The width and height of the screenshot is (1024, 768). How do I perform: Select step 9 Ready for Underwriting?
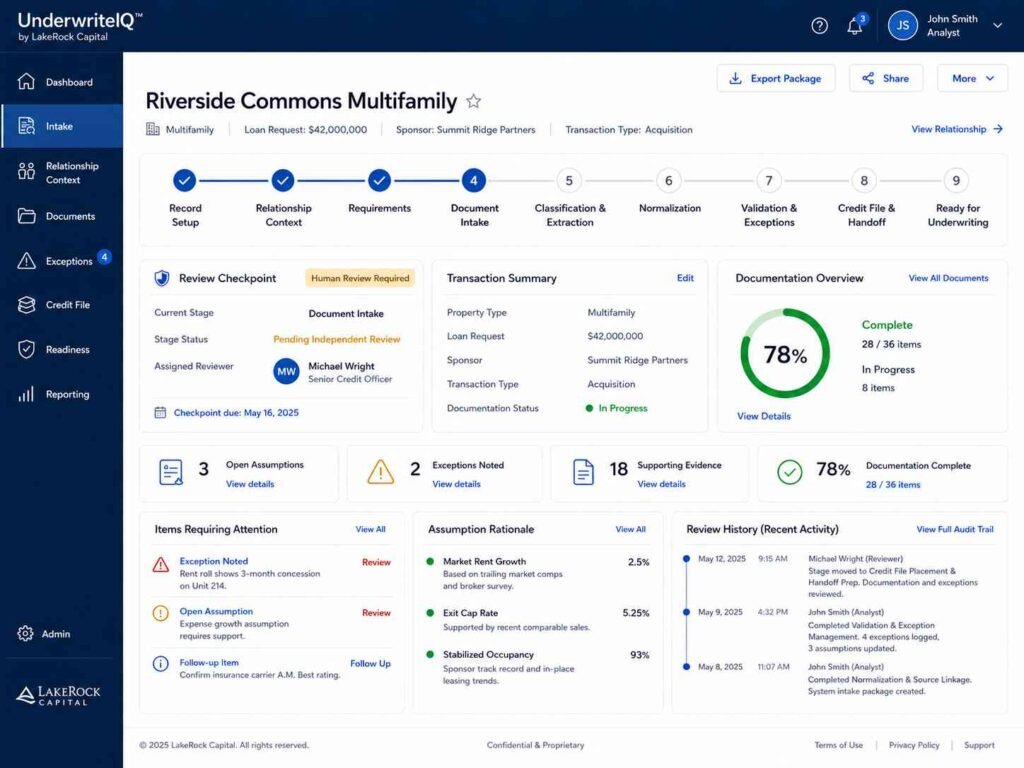click(x=956, y=180)
